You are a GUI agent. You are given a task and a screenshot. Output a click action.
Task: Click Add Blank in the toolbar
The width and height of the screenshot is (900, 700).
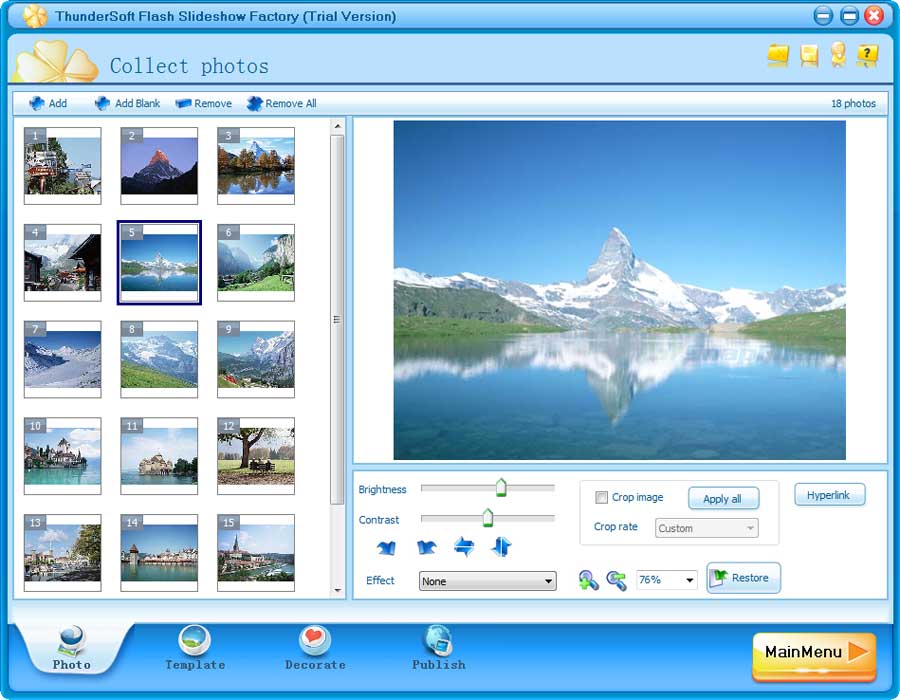(127, 103)
